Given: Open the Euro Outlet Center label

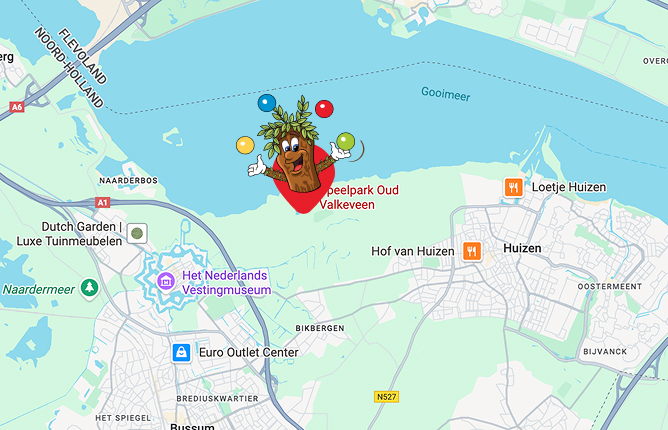Looking at the screenshot, I should pos(249,352).
